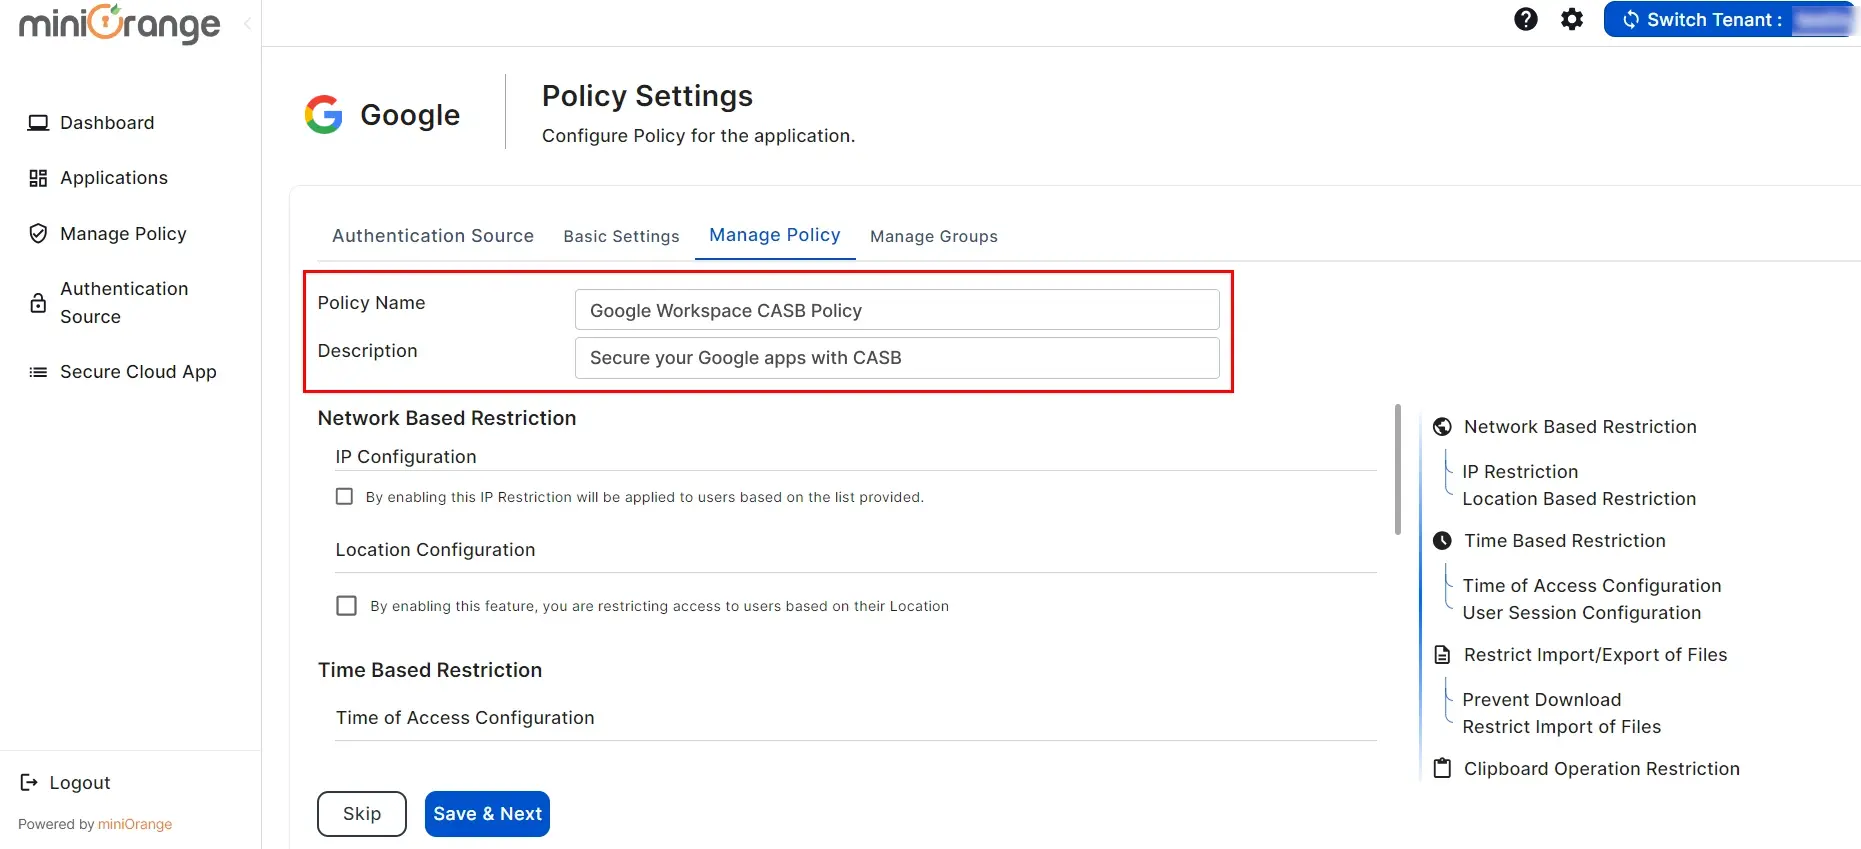Jump to IP Restriction in outline
The image size is (1861, 849).
tap(1520, 472)
